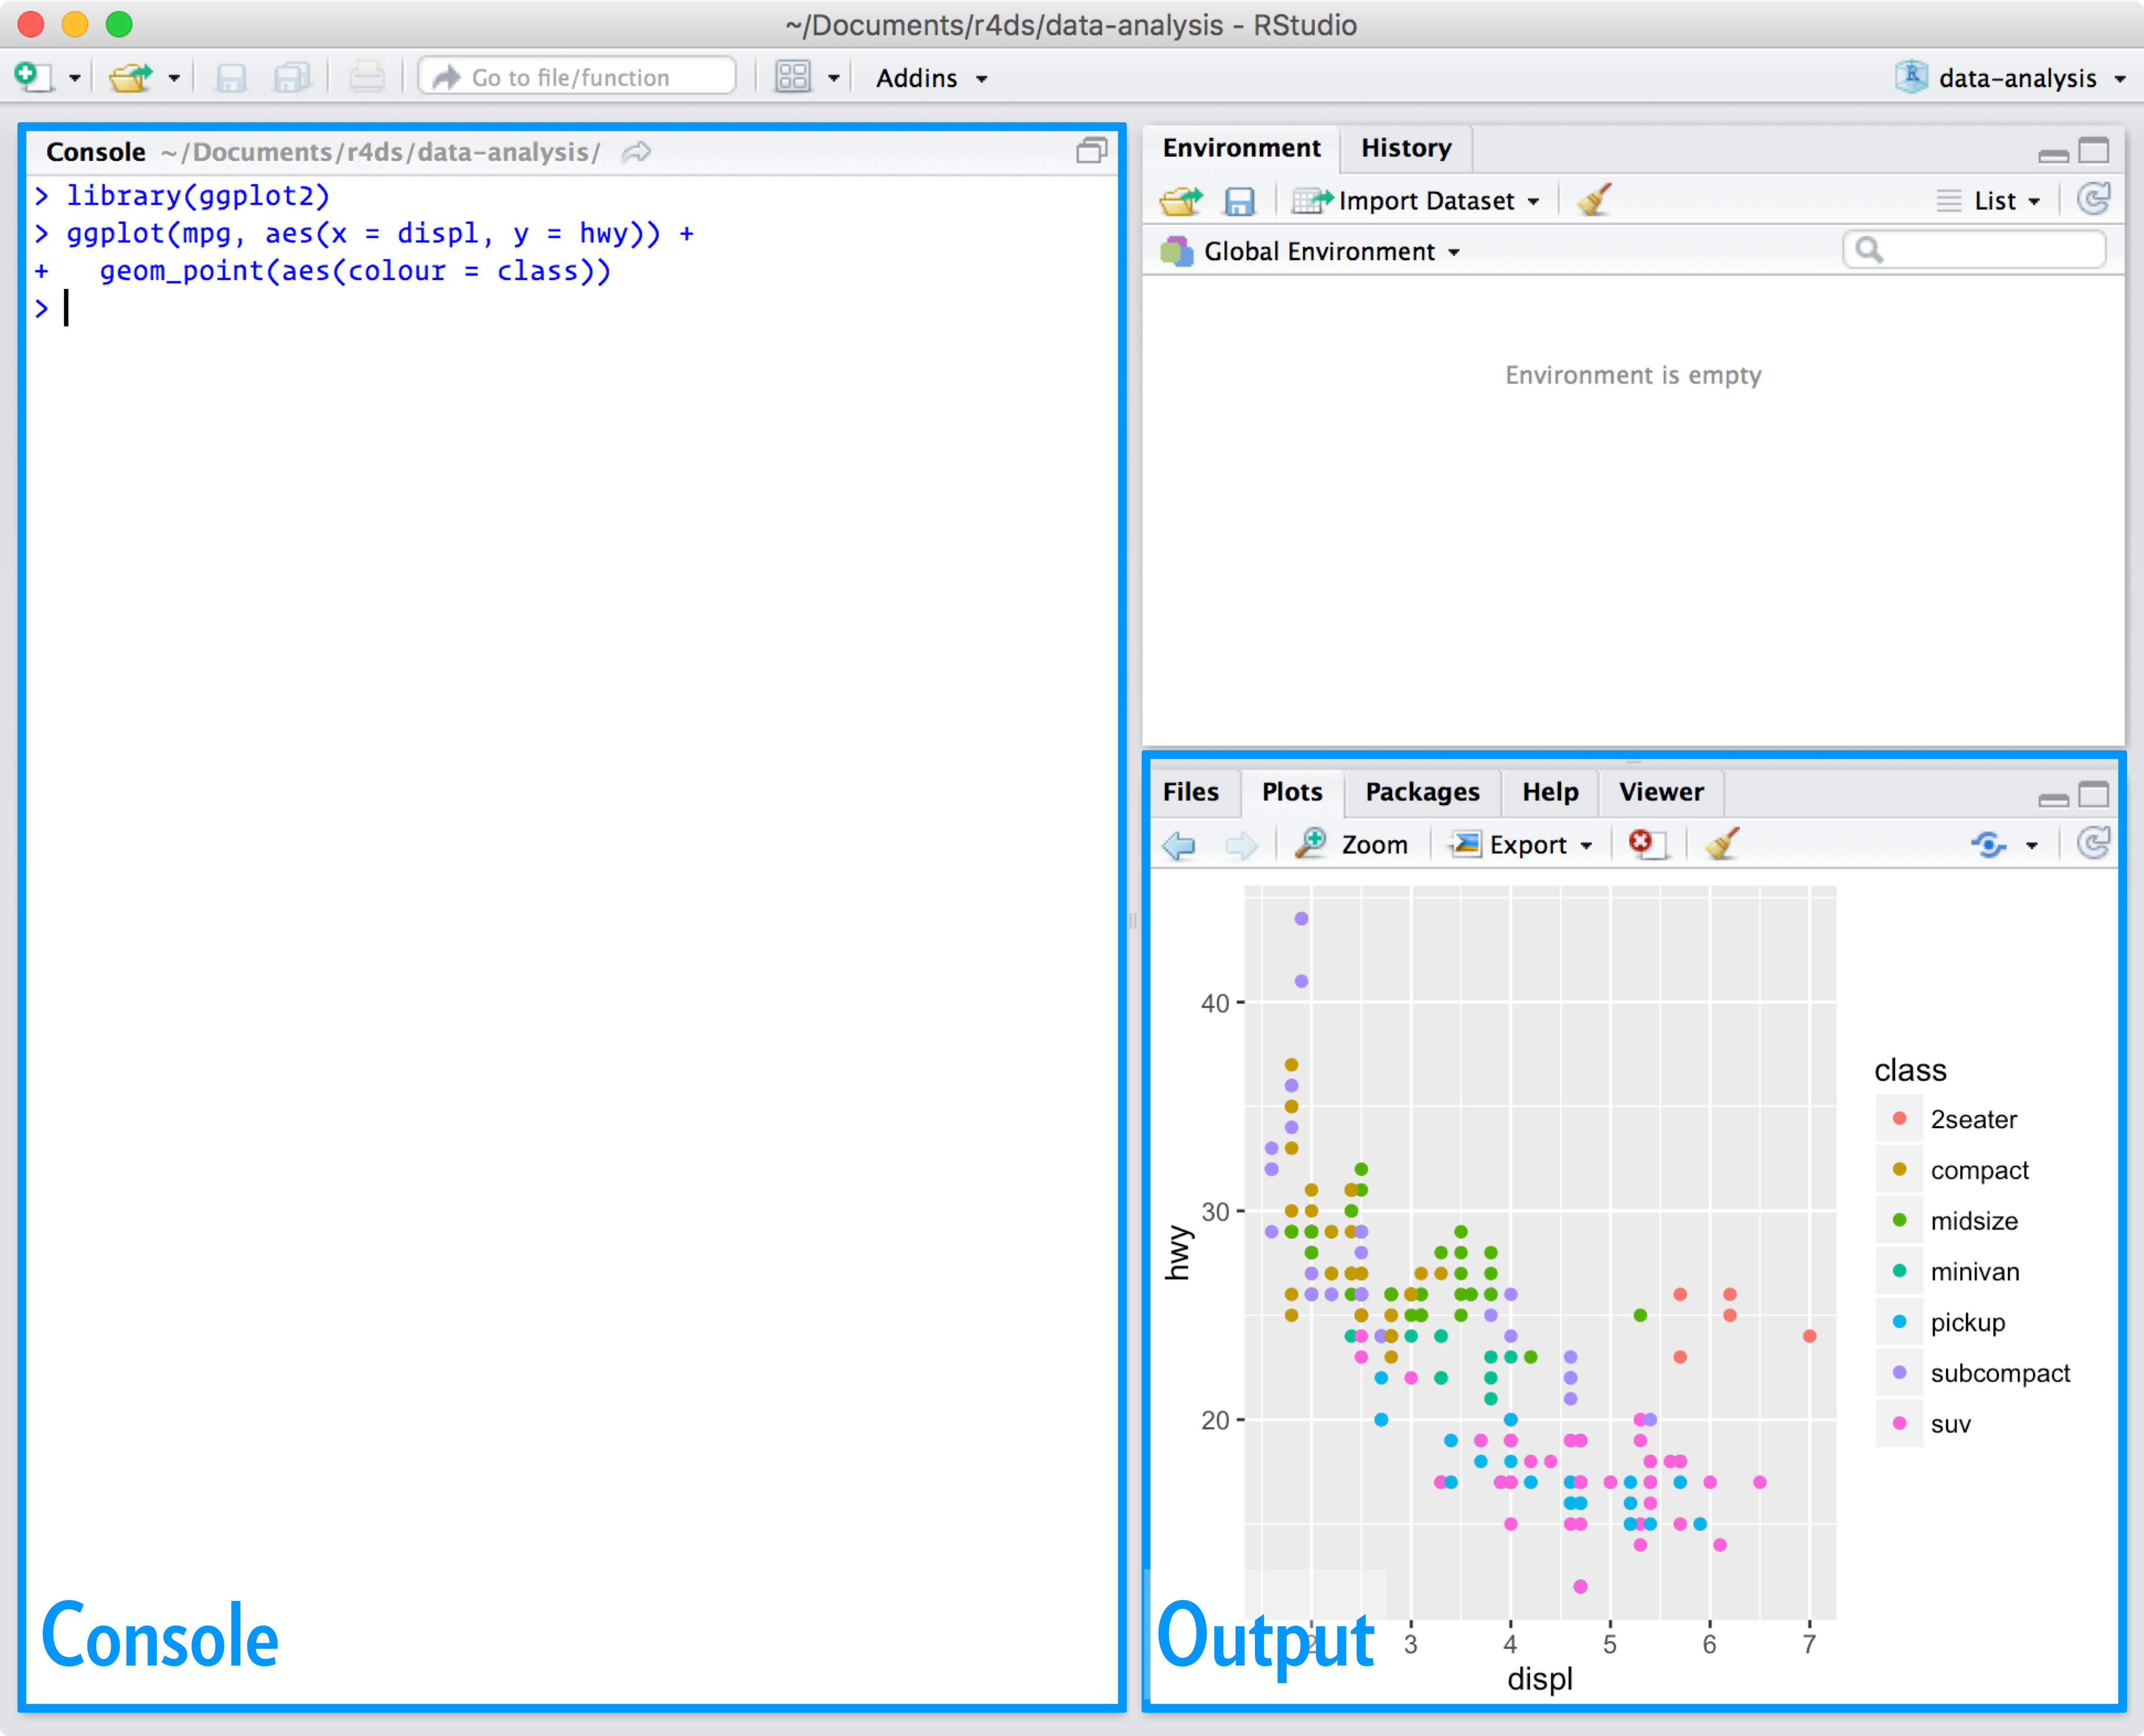Click the Zoom plot button

(x=1352, y=845)
